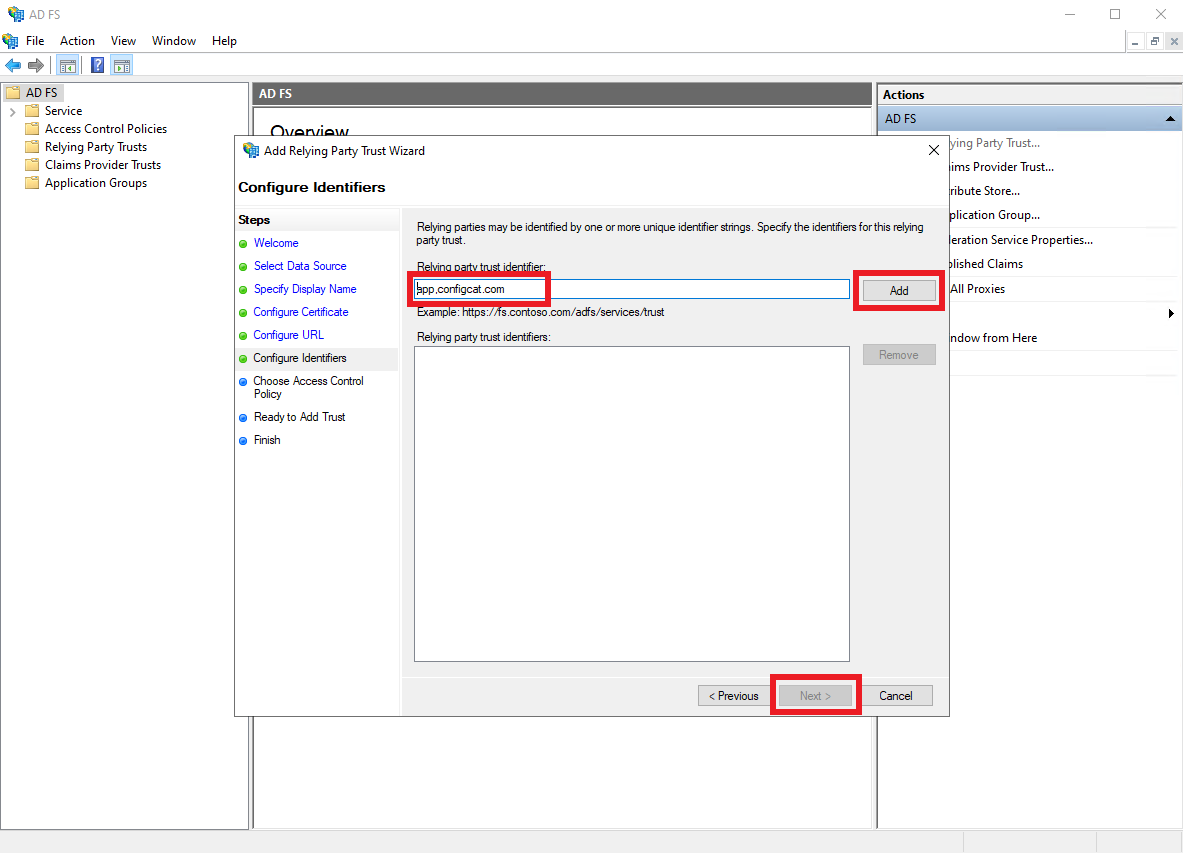Click the Forward arrow toolbar icon
This screenshot has width=1183, height=853.
pyautogui.click(x=36, y=66)
